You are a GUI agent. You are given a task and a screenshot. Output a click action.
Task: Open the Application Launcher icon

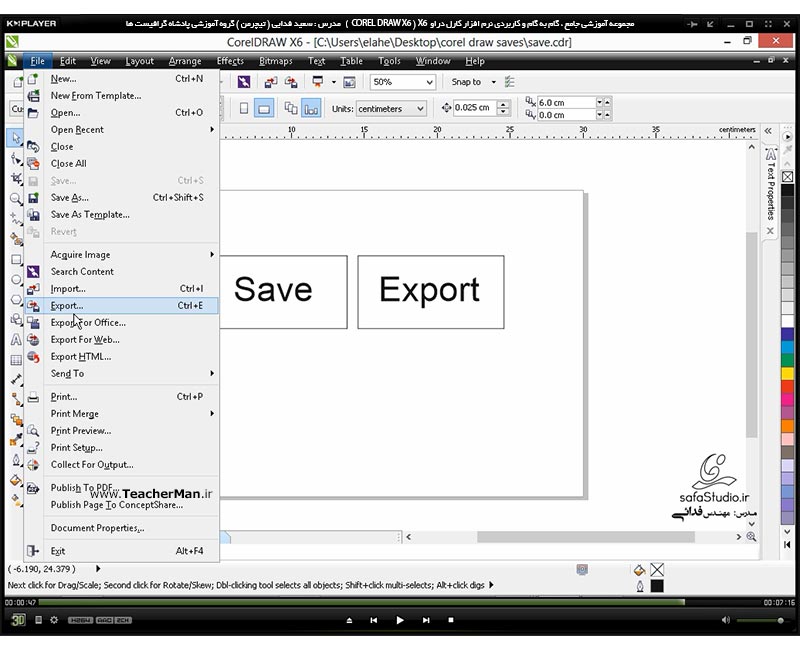[x=318, y=82]
